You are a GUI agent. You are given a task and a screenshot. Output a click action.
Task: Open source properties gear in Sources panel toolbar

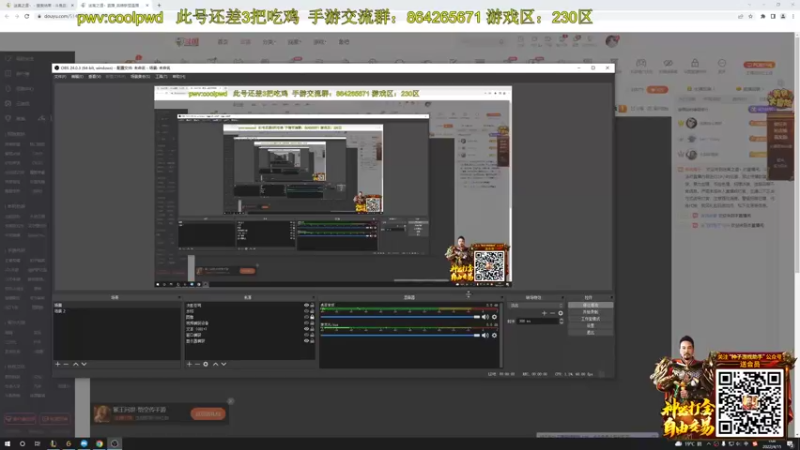point(206,364)
